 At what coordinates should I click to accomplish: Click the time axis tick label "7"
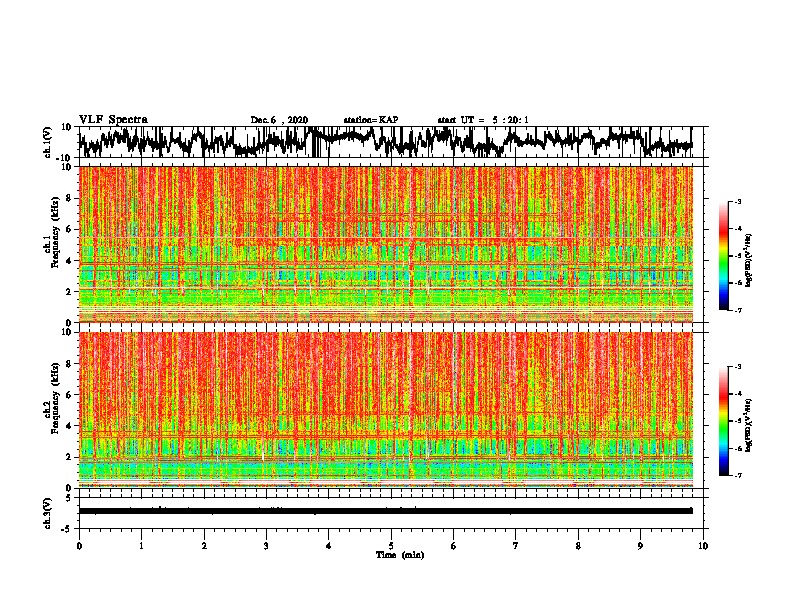(x=516, y=546)
